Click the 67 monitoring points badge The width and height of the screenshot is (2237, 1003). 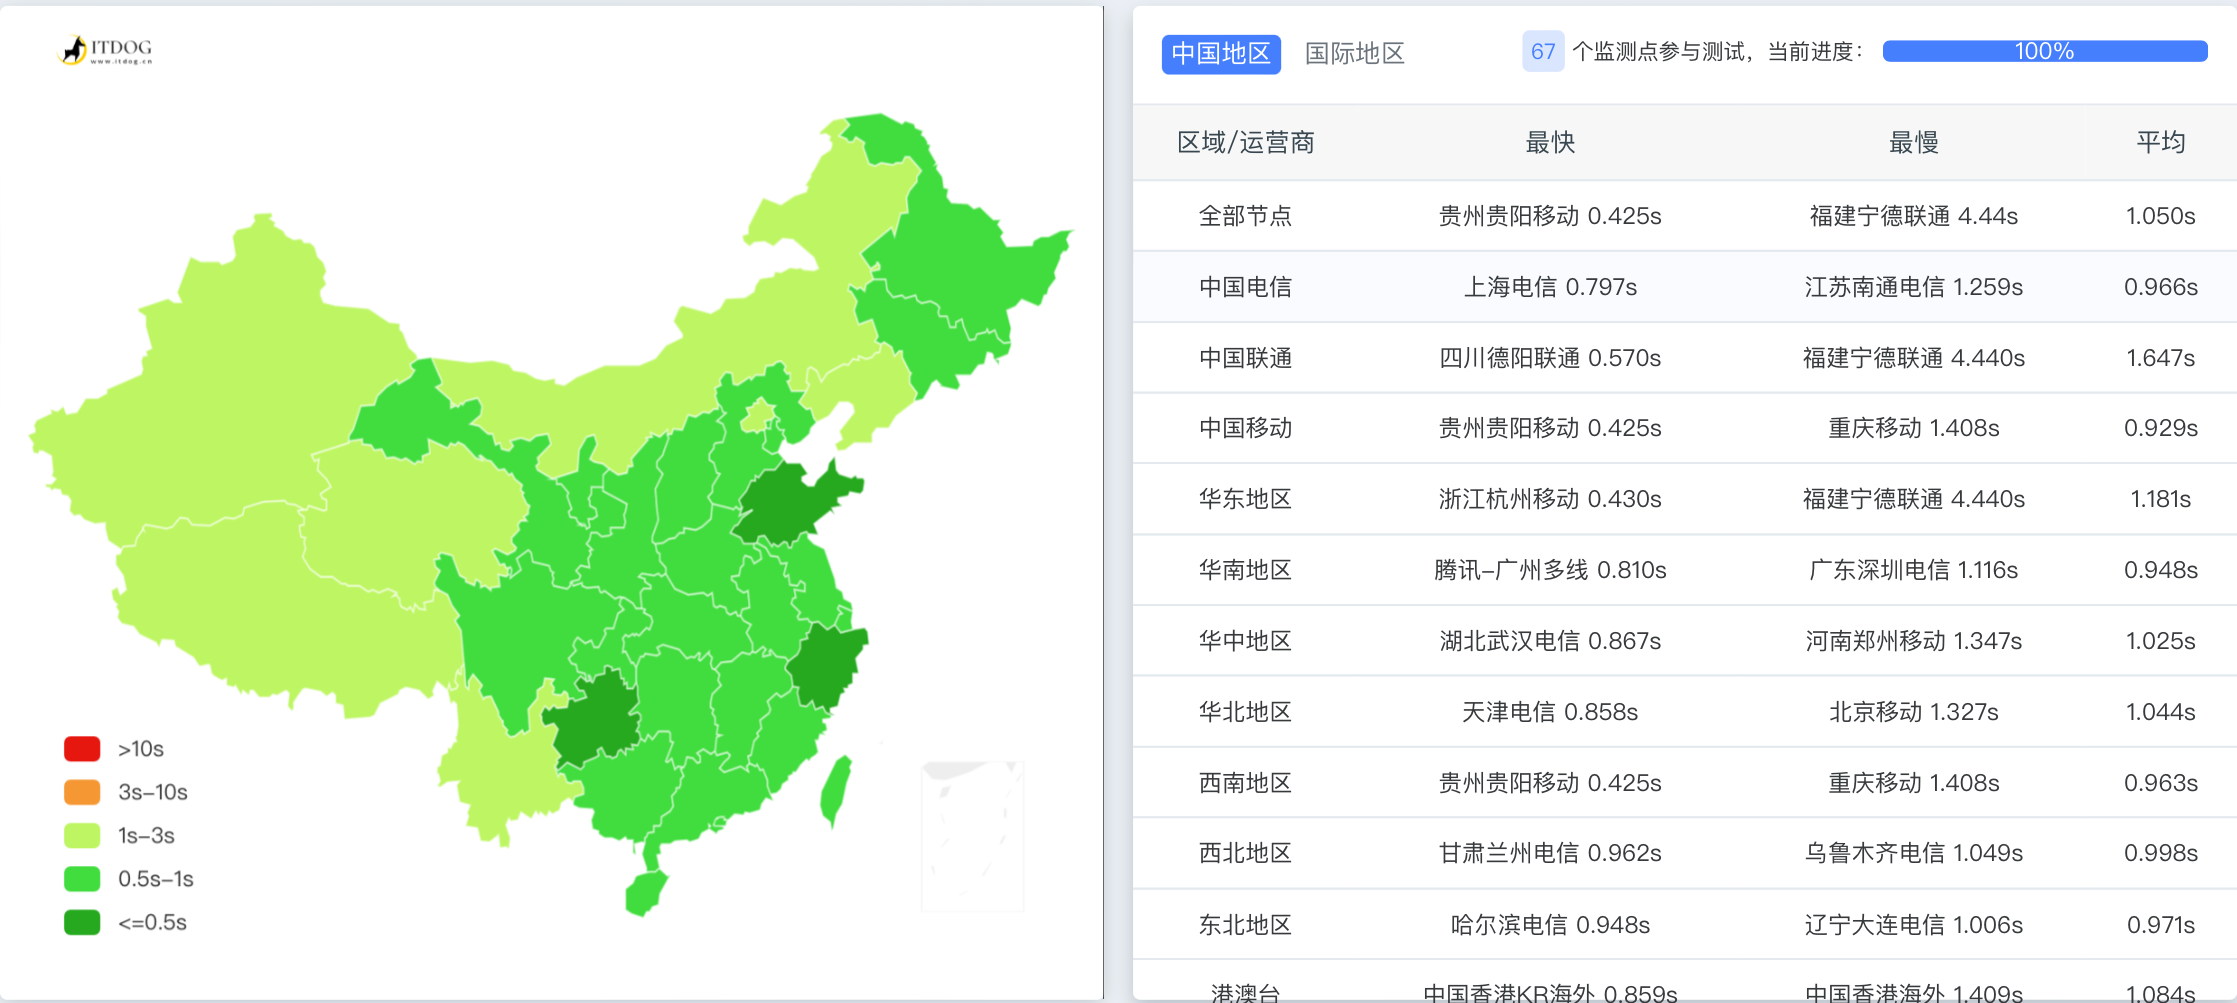[x=1542, y=51]
